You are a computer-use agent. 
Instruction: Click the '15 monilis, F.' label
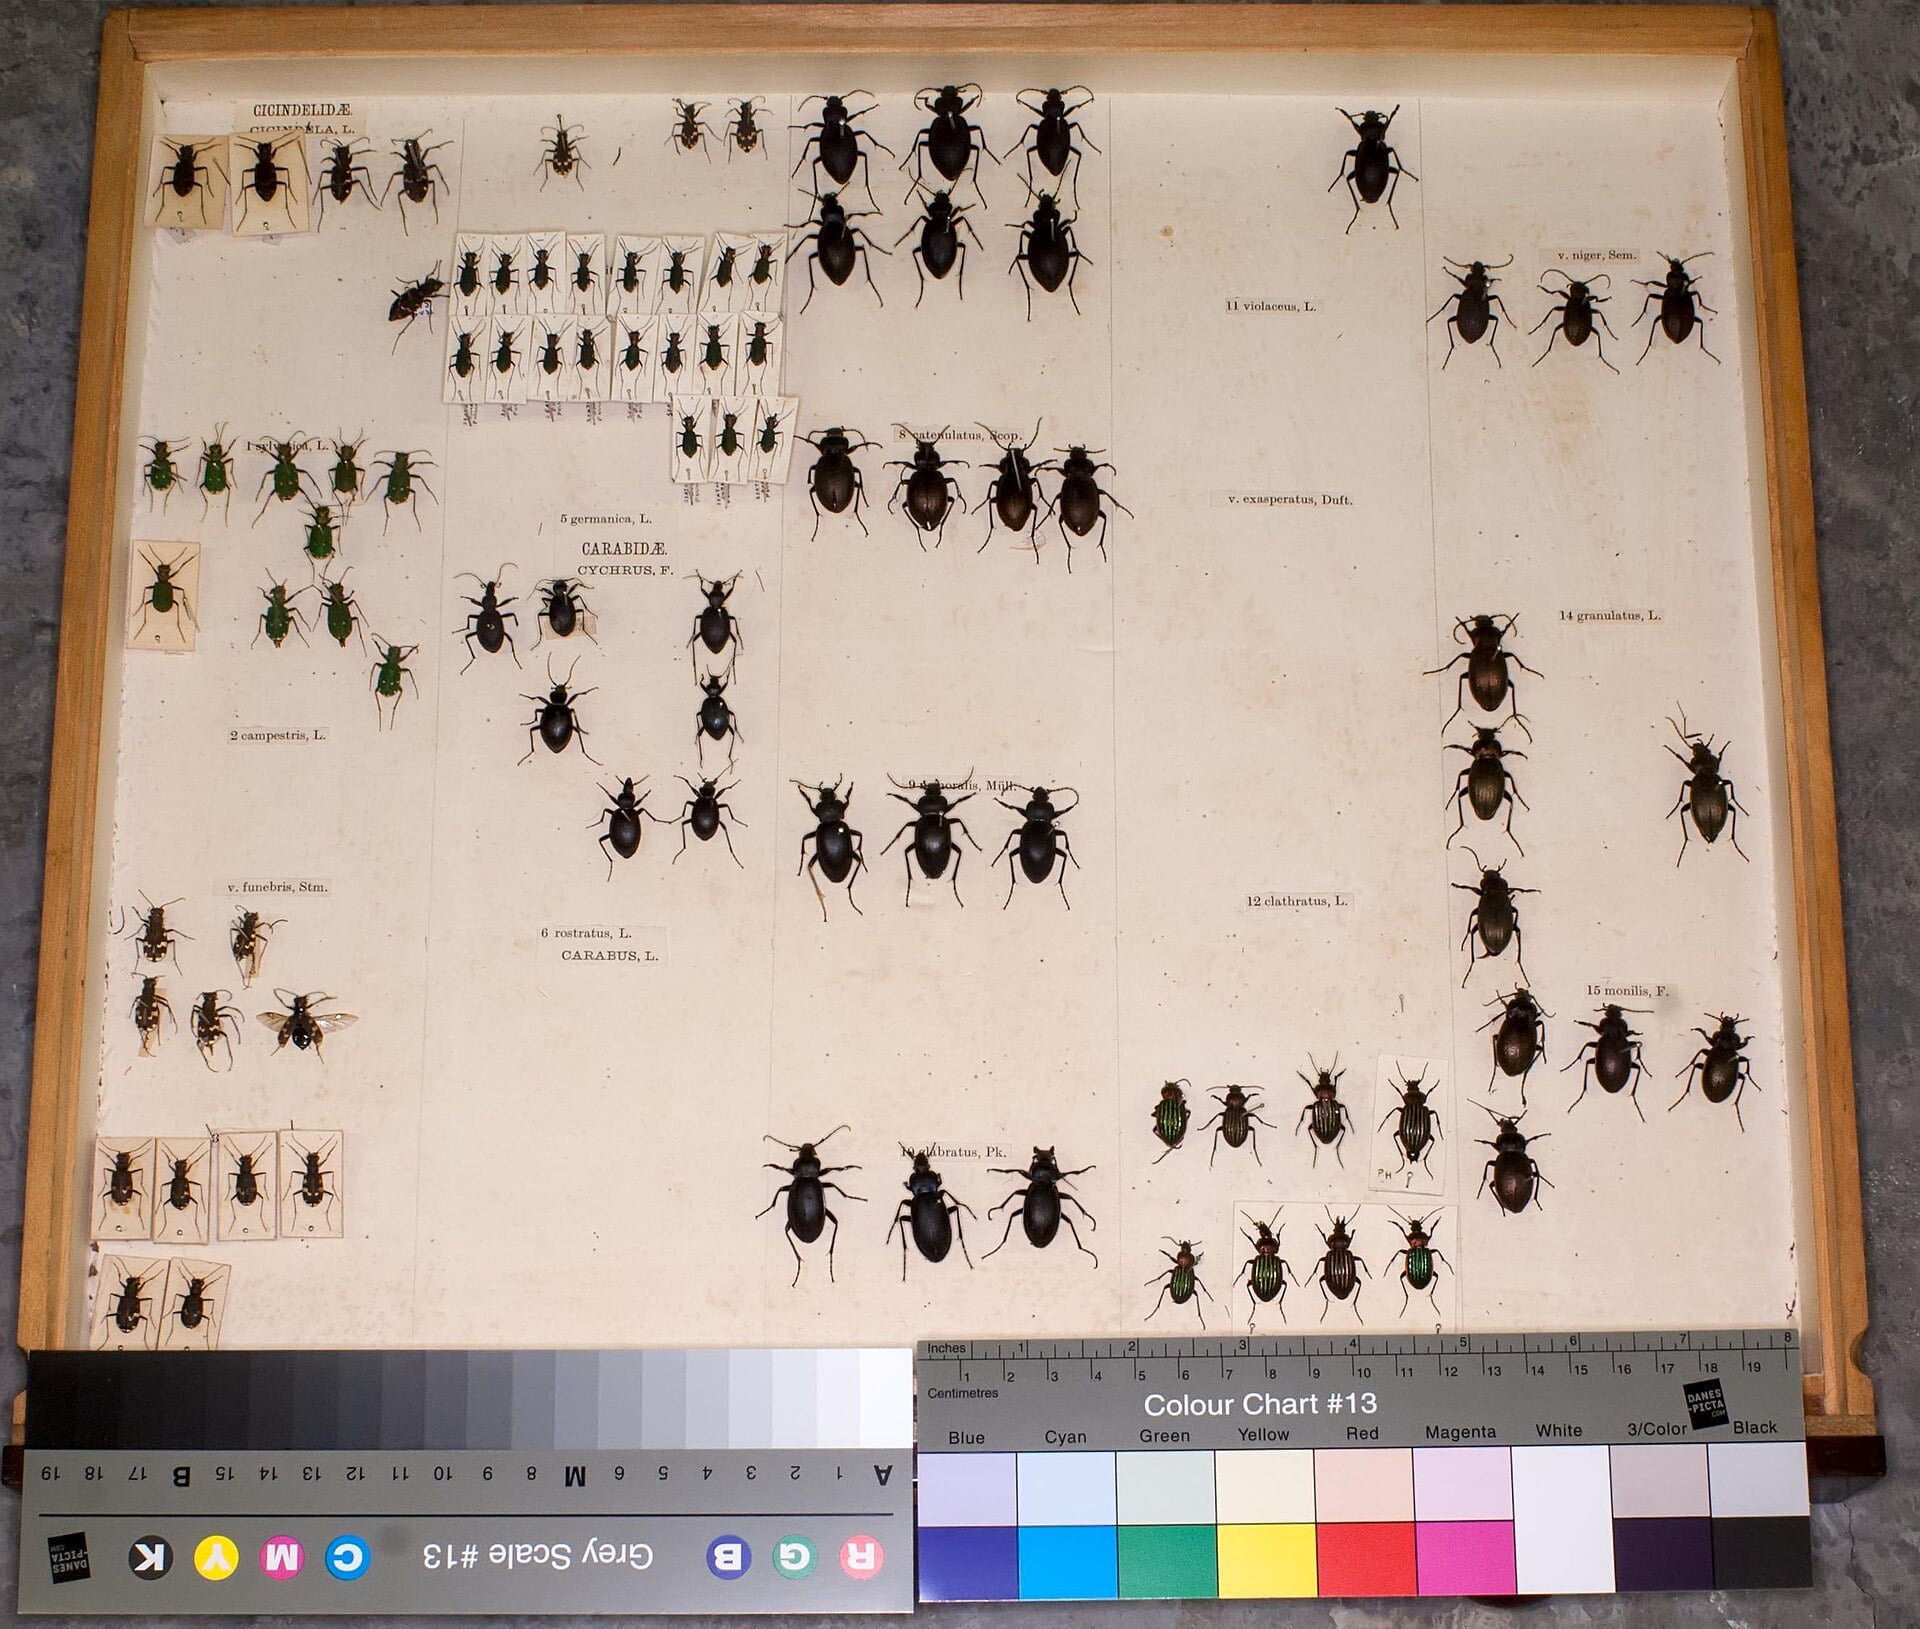1627,991
